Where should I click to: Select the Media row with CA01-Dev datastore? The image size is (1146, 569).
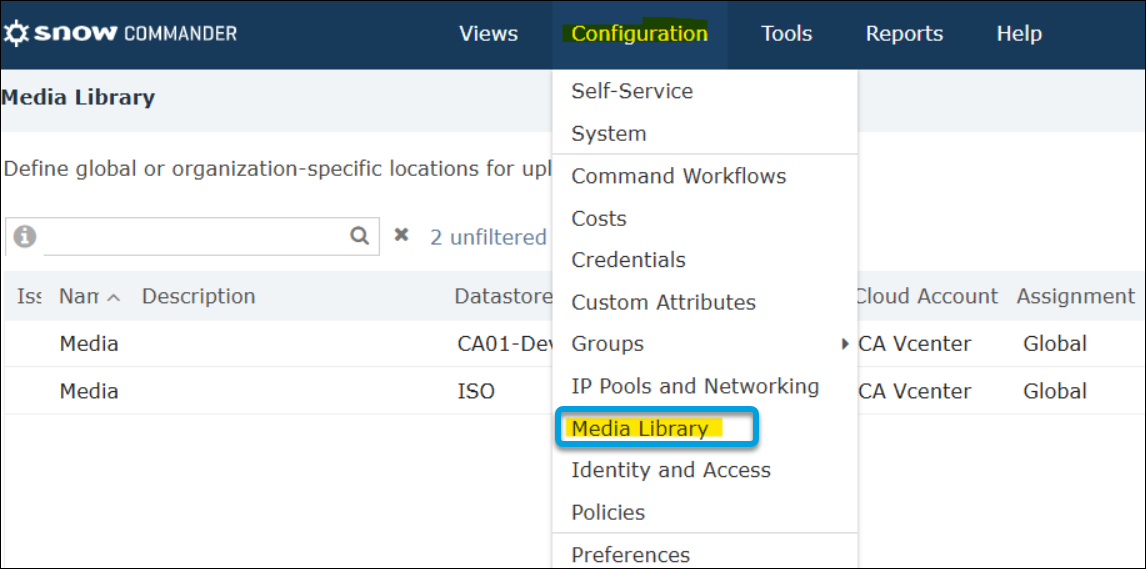573,343
